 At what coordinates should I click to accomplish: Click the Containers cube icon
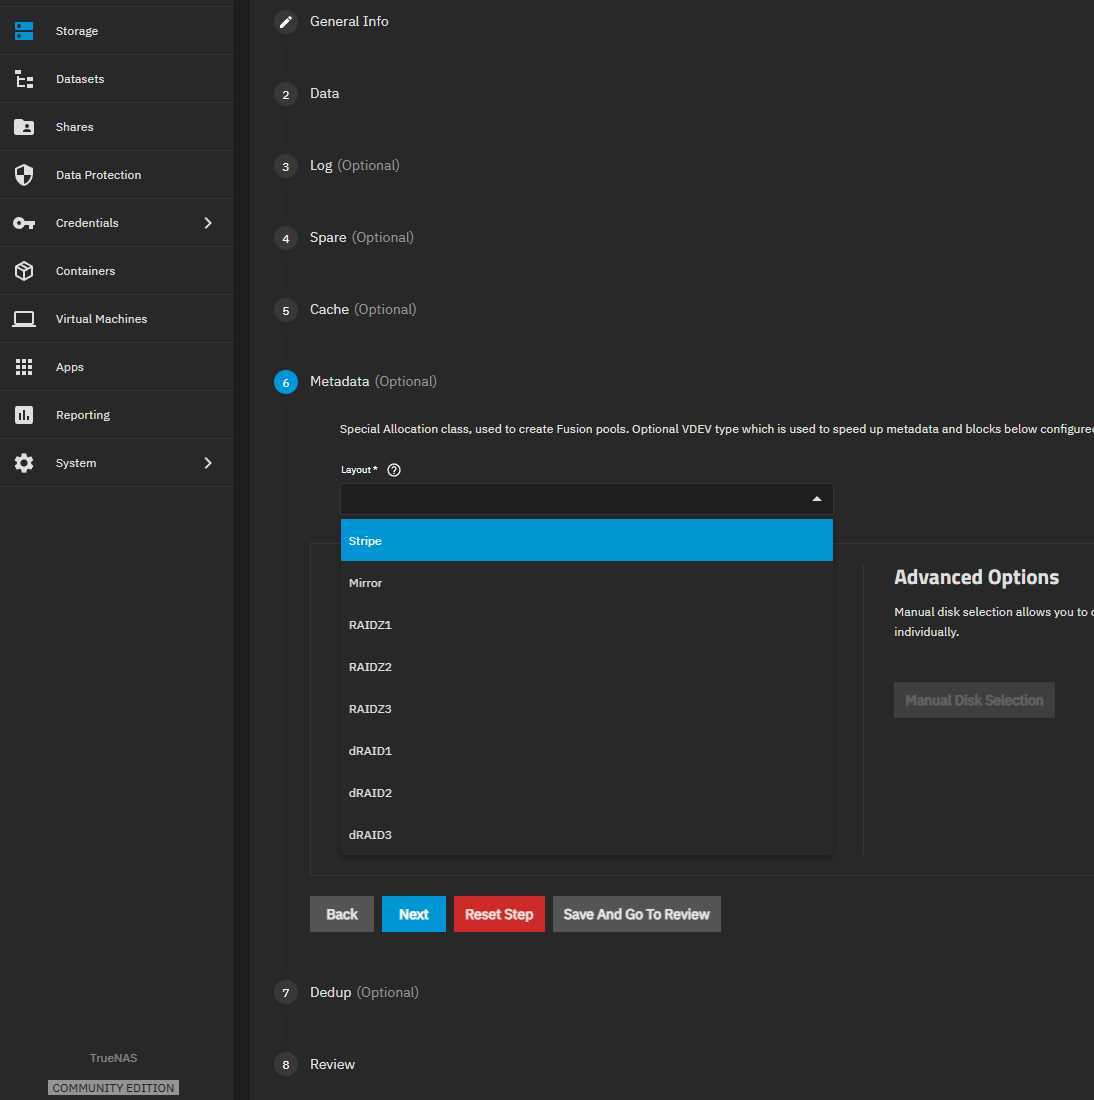(24, 271)
